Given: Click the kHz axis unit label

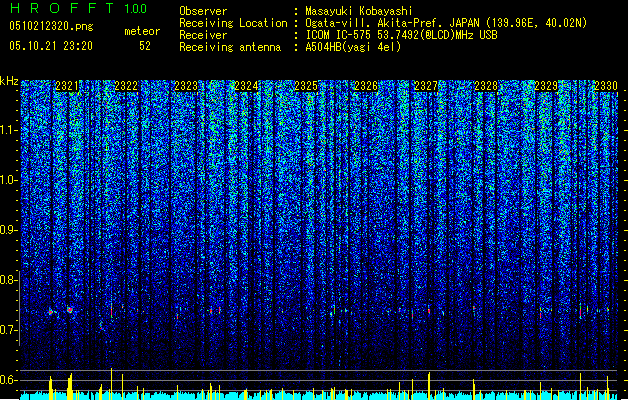Looking at the screenshot, I should [9, 81].
